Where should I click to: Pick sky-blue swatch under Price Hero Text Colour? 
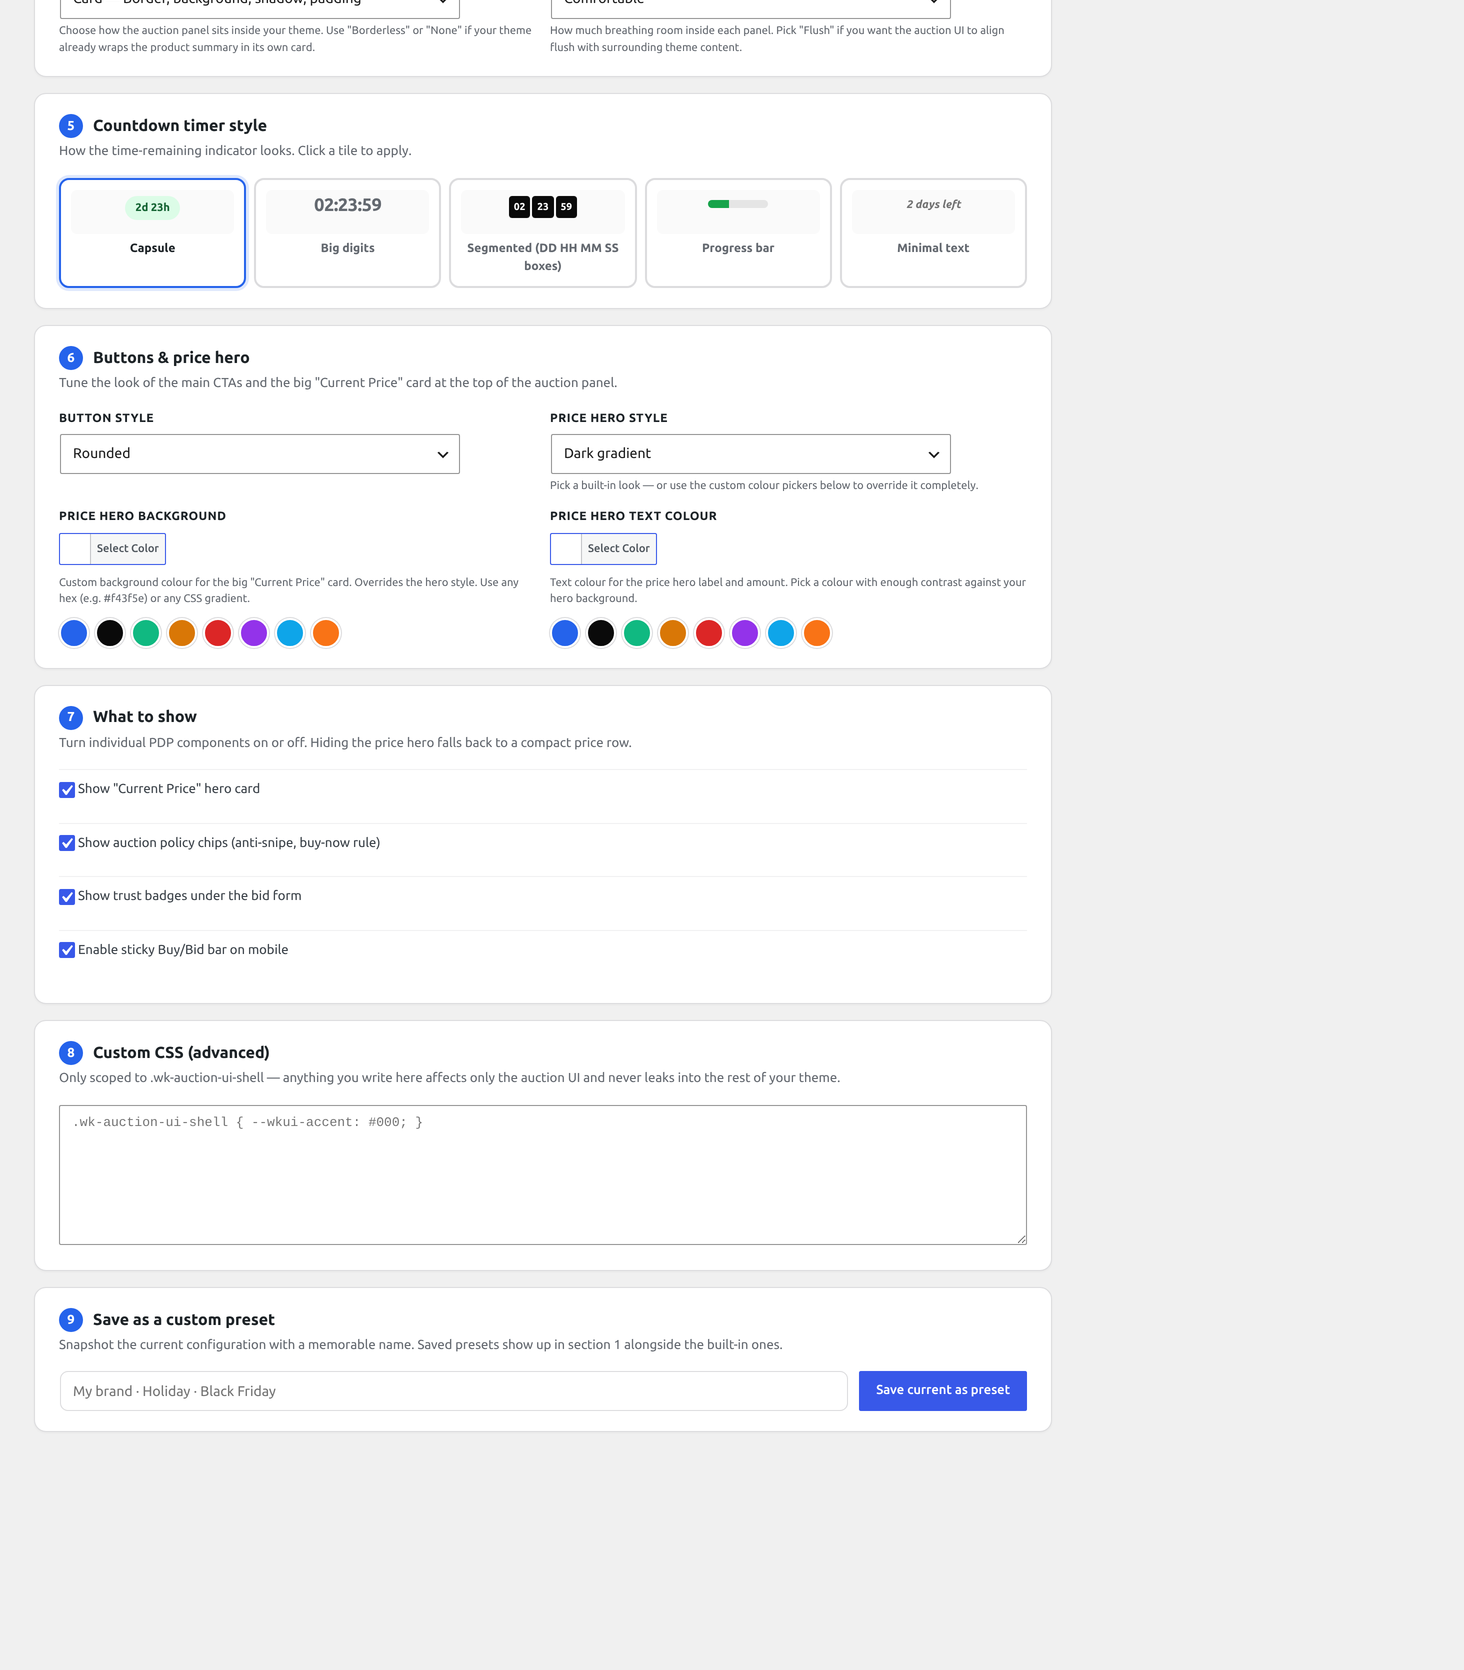781,633
